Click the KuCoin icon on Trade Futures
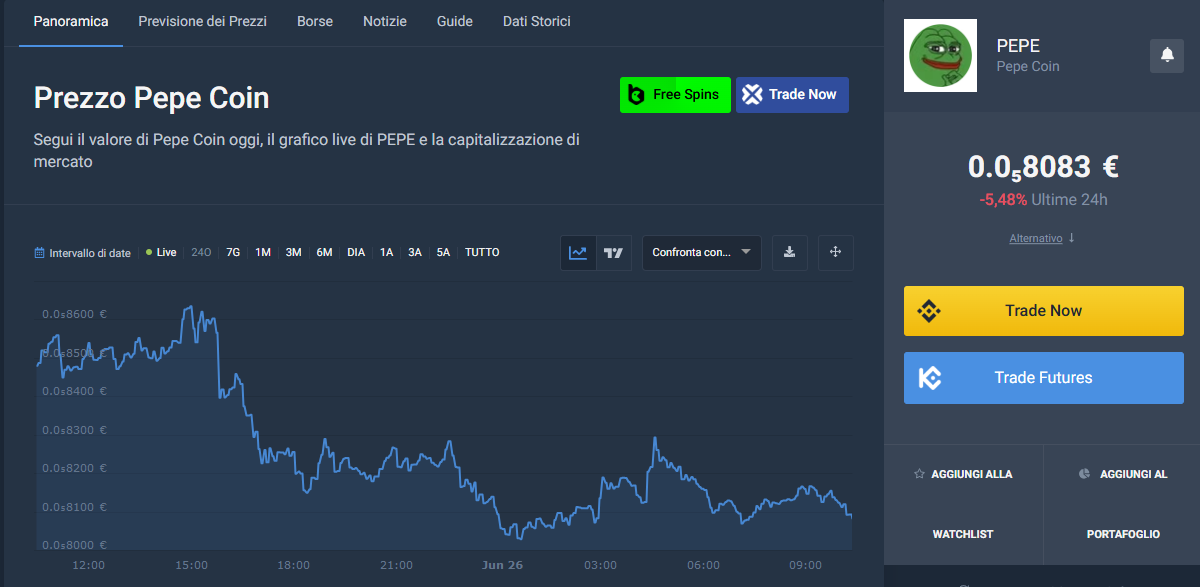Image resolution: width=1200 pixels, height=587 pixels. coord(931,377)
